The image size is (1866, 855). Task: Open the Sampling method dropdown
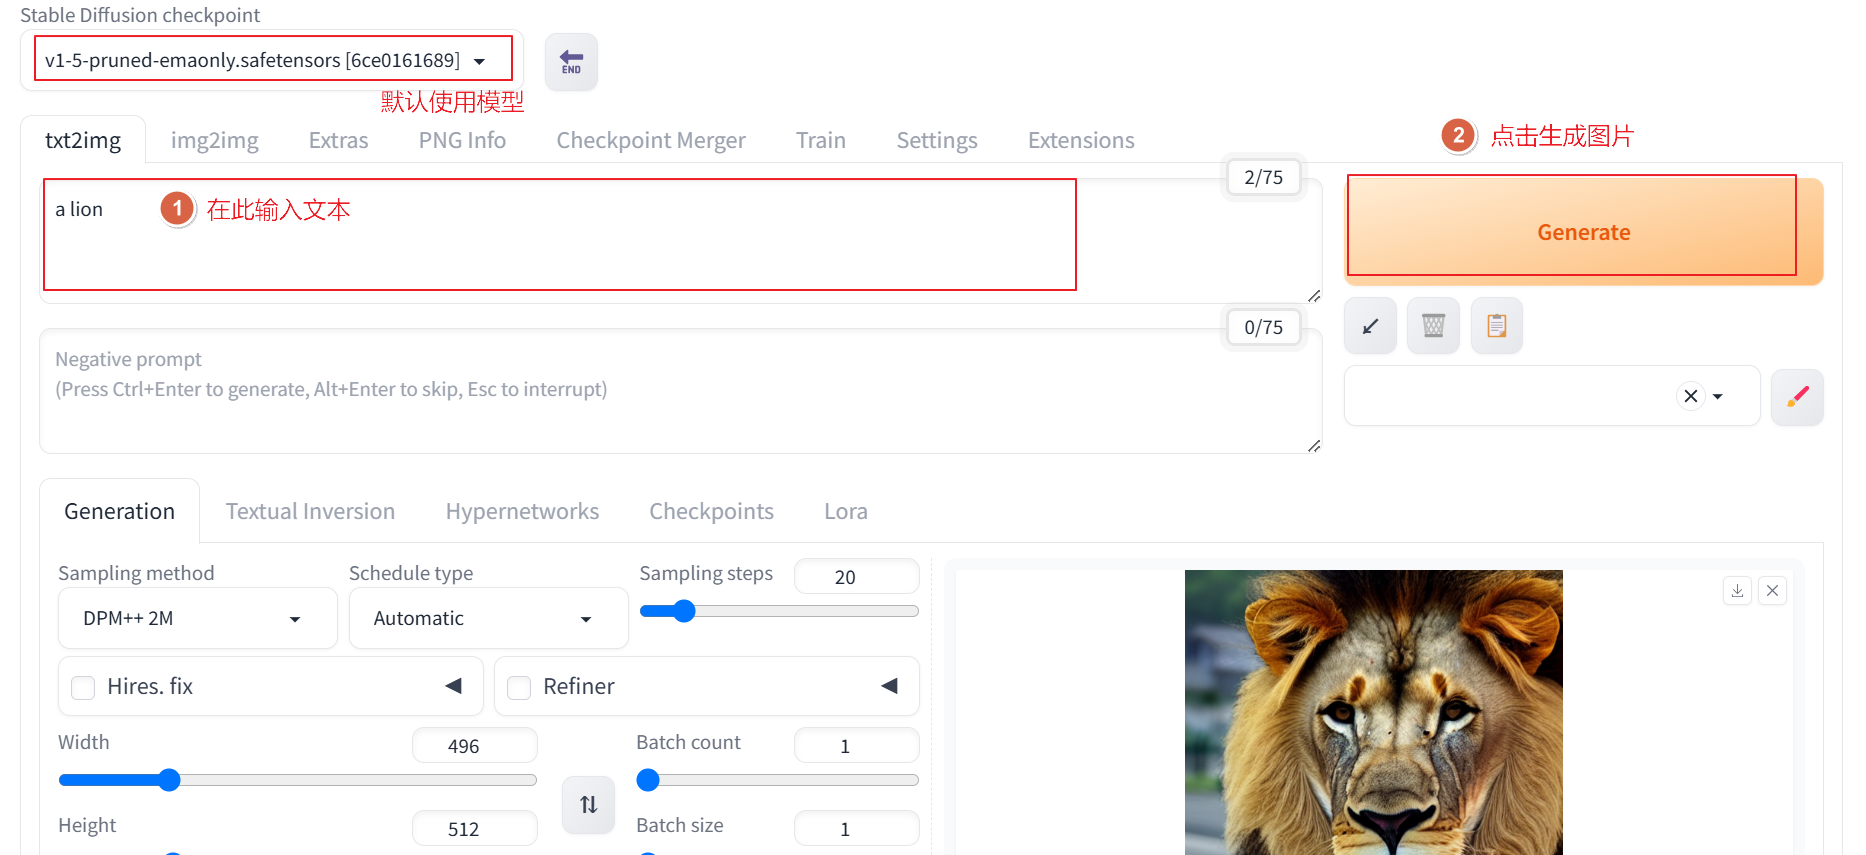(197, 619)
